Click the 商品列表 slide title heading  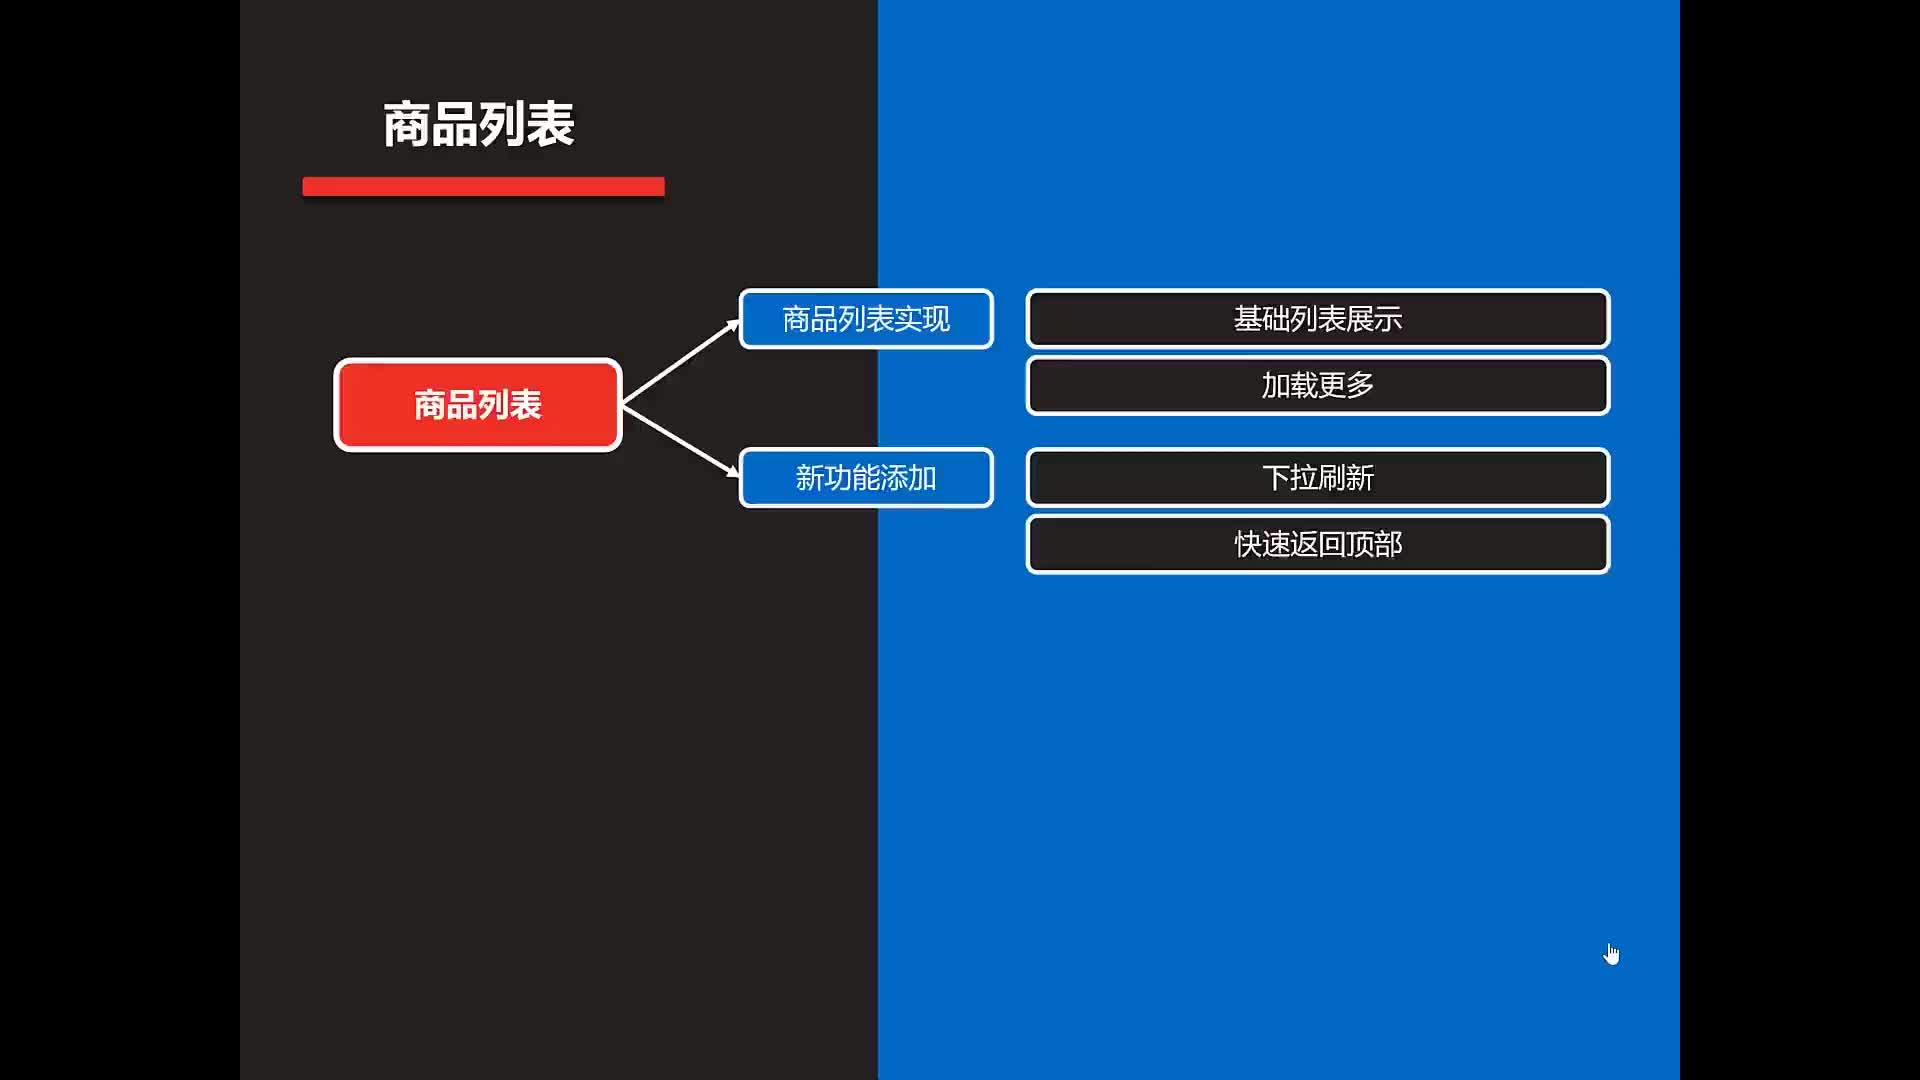[481, 124]
